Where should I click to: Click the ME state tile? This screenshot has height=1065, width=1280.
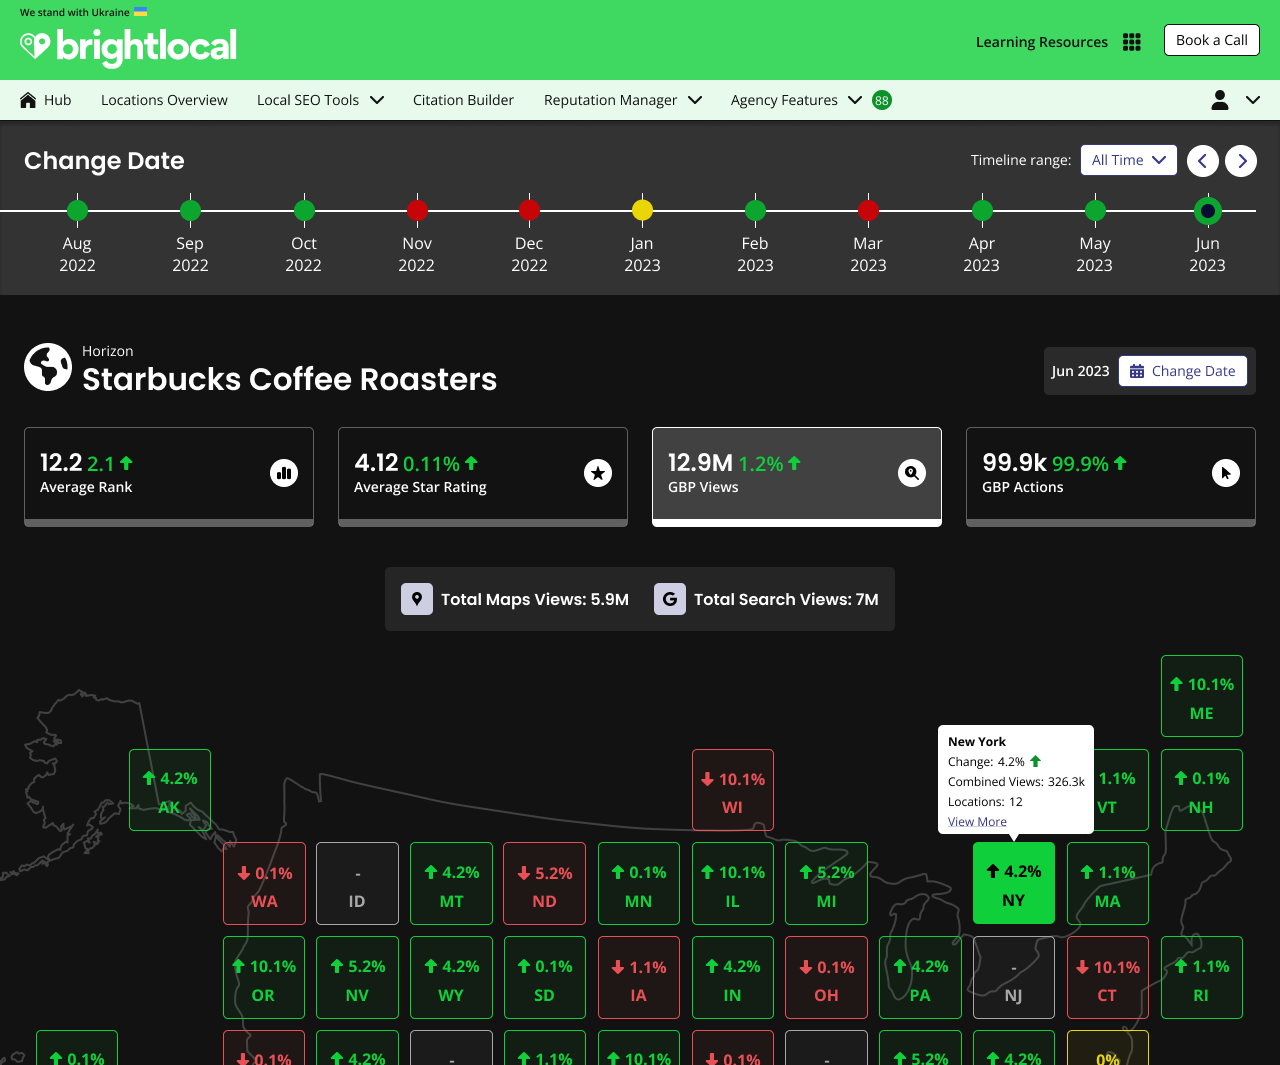(x=1202, y=696)
